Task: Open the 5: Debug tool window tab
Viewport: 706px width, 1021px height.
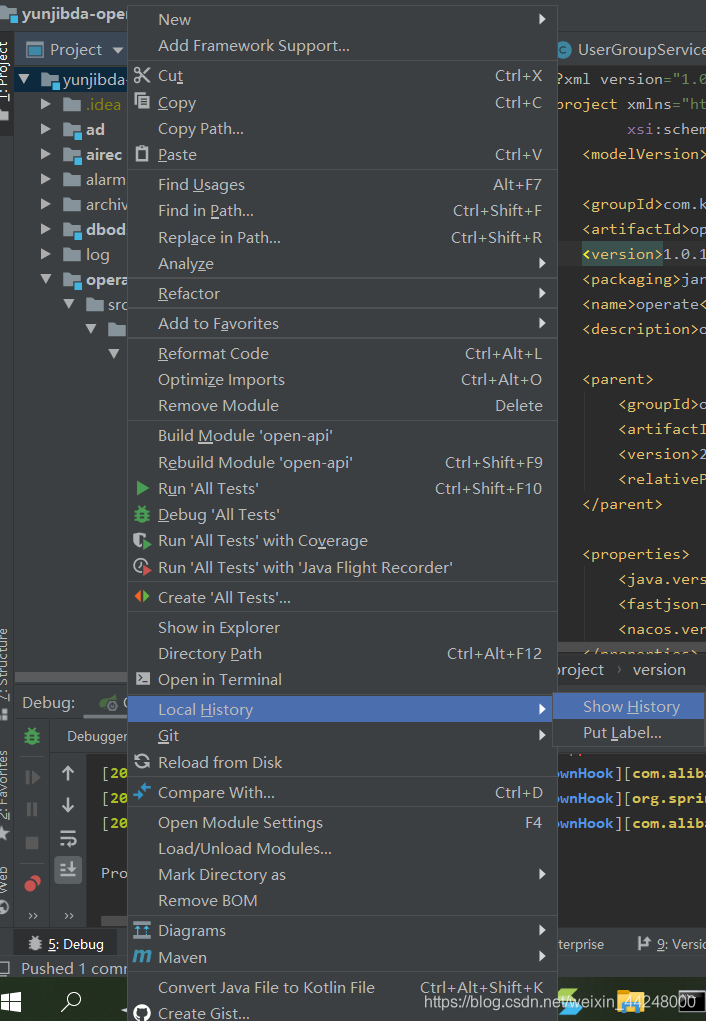Action: 66,944
